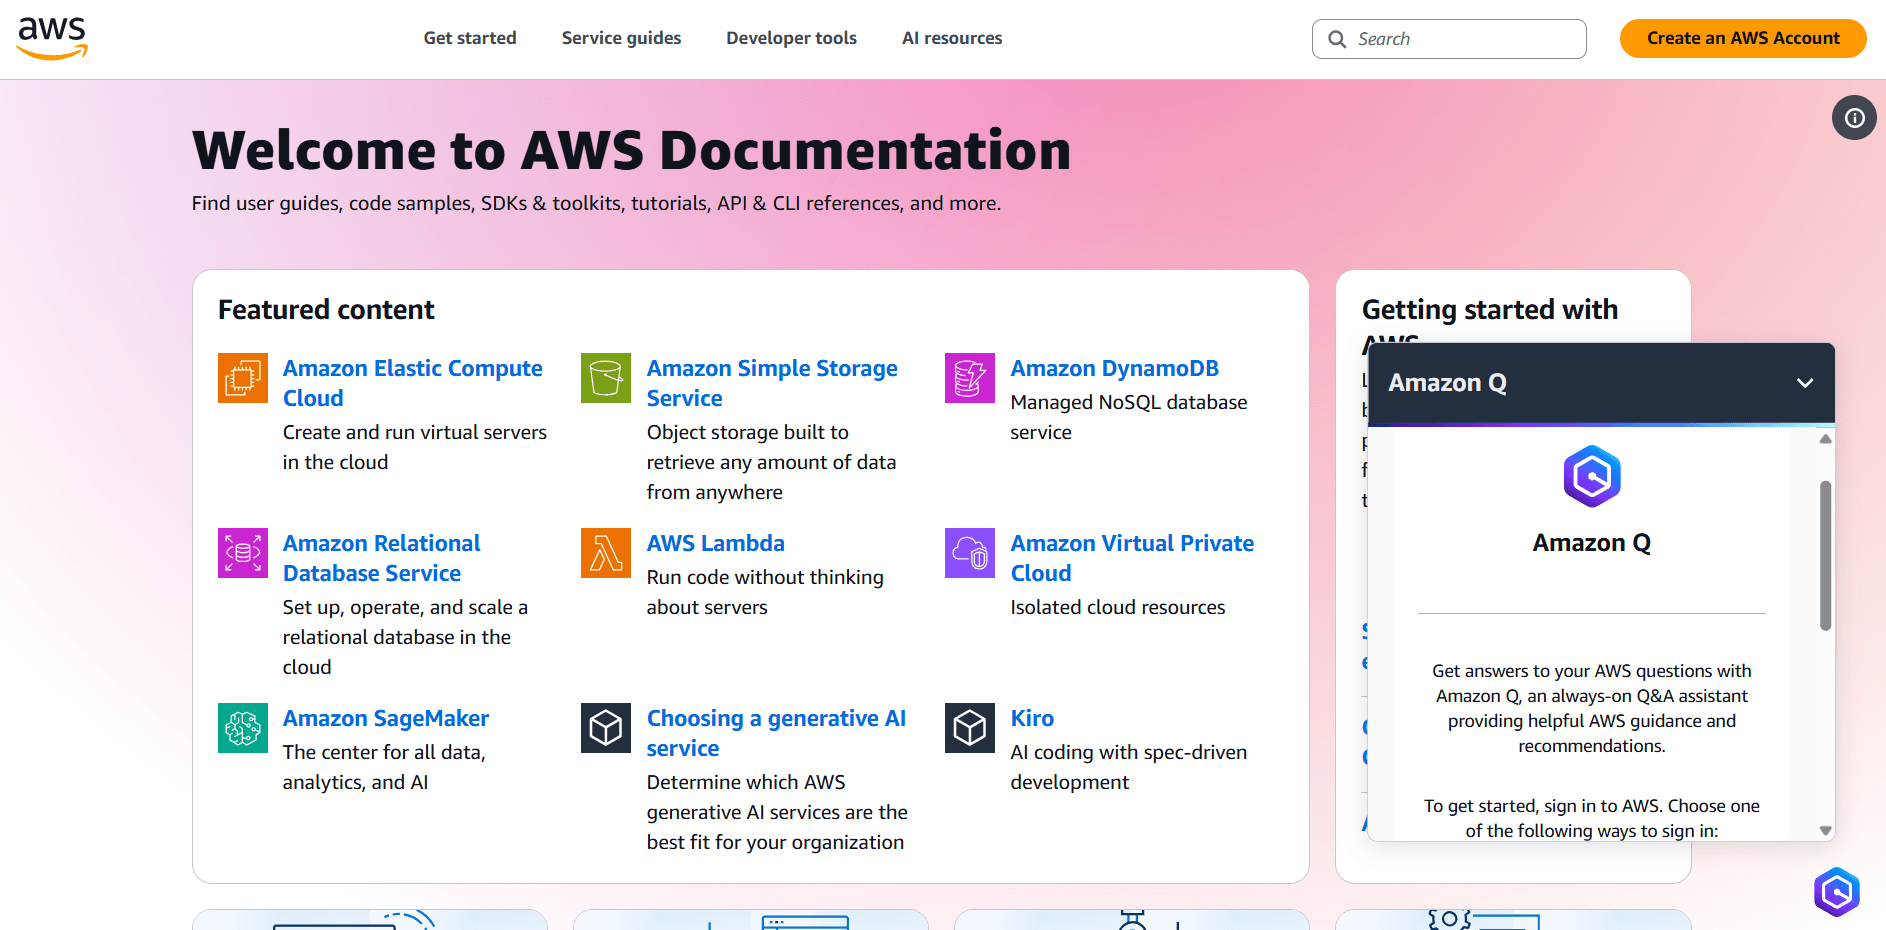
Task: Click the teal SageMaker brain icon
Action: pos(243,728)
